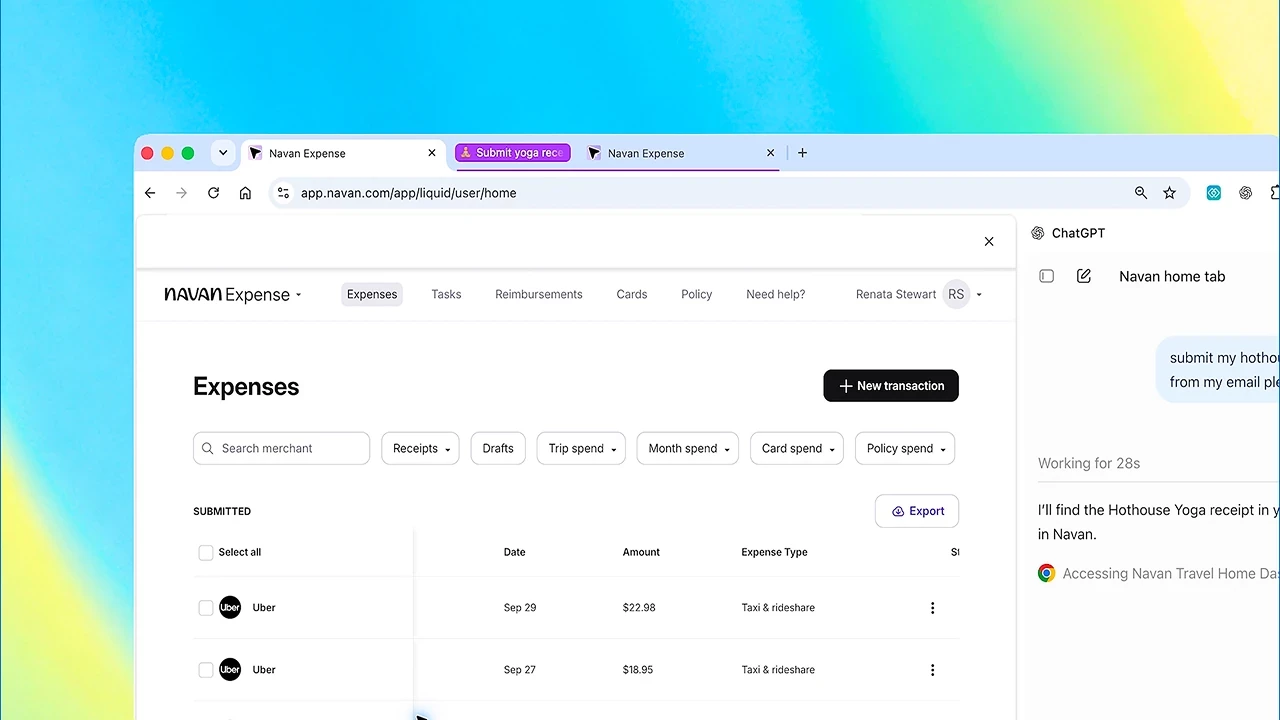The image size is (1280, 720).
Task: Check the Select all checkbox
Action: [x=206, y=553]
